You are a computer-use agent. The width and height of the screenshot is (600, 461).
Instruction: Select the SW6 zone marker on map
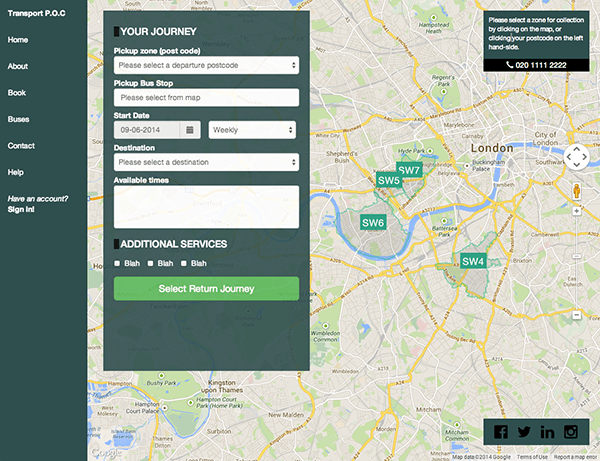[x=373, y=223]
